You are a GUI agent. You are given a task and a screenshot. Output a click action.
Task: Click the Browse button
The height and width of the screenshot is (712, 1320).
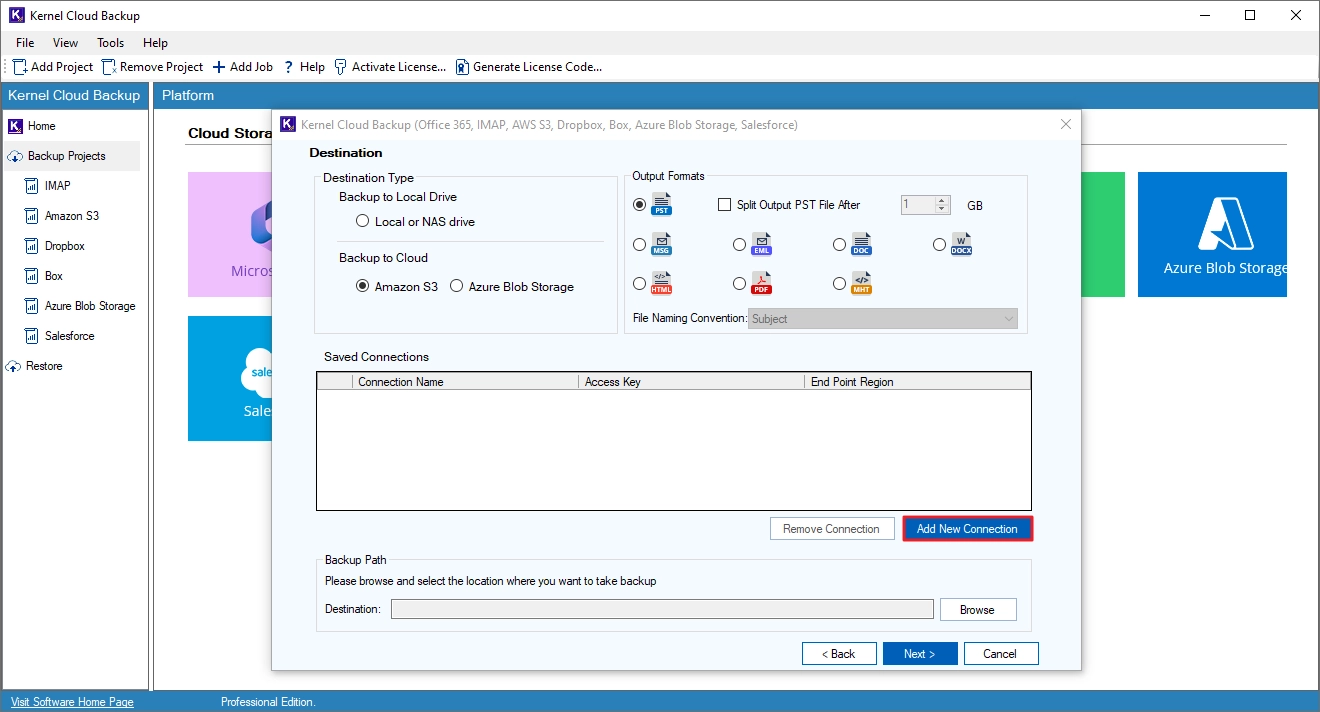(x=977, y=610)
